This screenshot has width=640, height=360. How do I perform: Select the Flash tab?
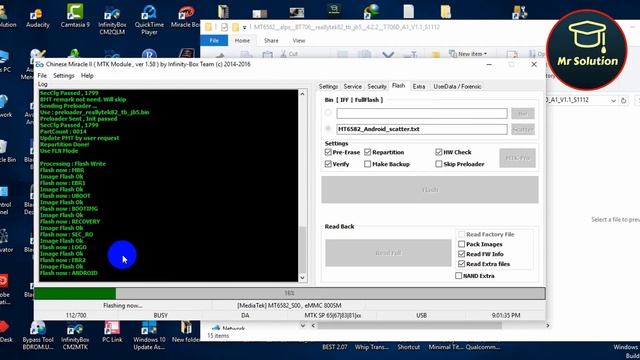tap(398, 86)
